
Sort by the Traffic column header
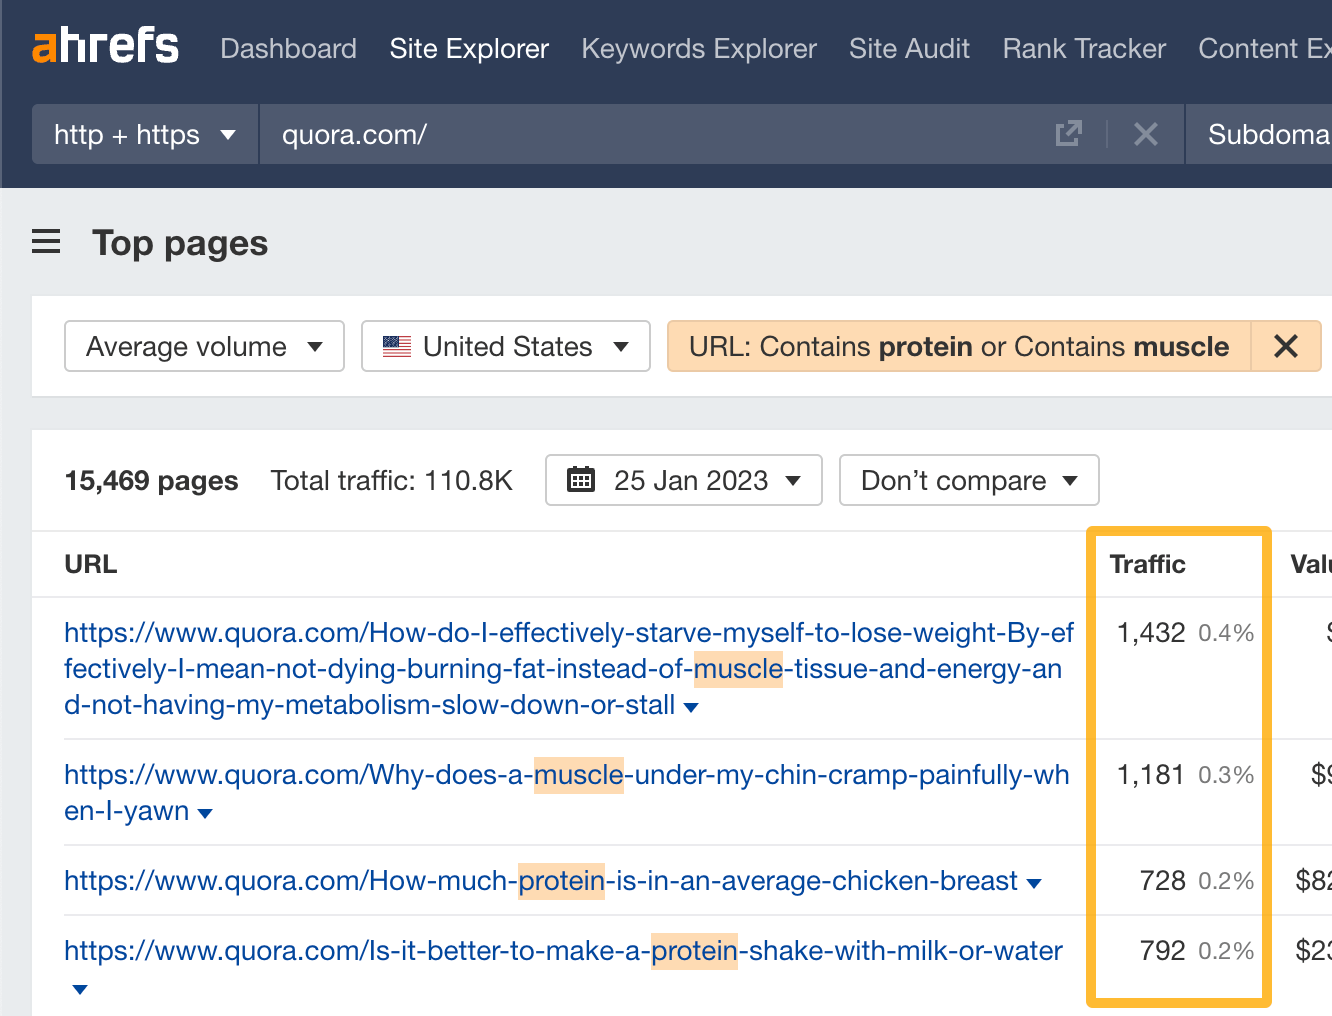point(1147,564)
